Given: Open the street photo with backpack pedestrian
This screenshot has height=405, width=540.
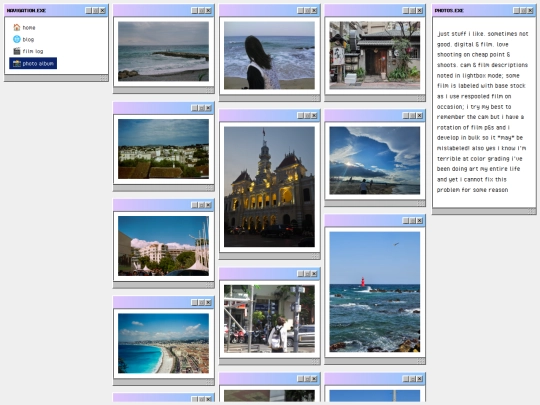Looking at the screenshot, I should (x=269, y=319).
